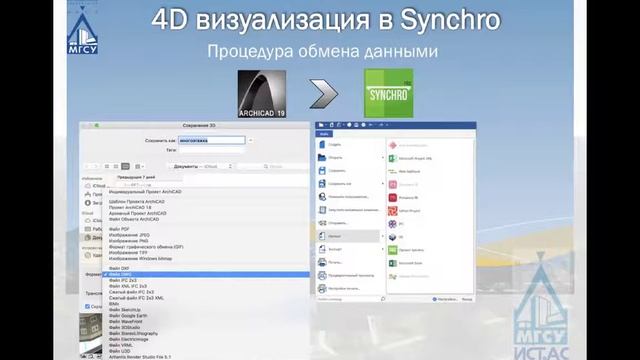Select the Synchro Project import icon

(x=393, y=250)
